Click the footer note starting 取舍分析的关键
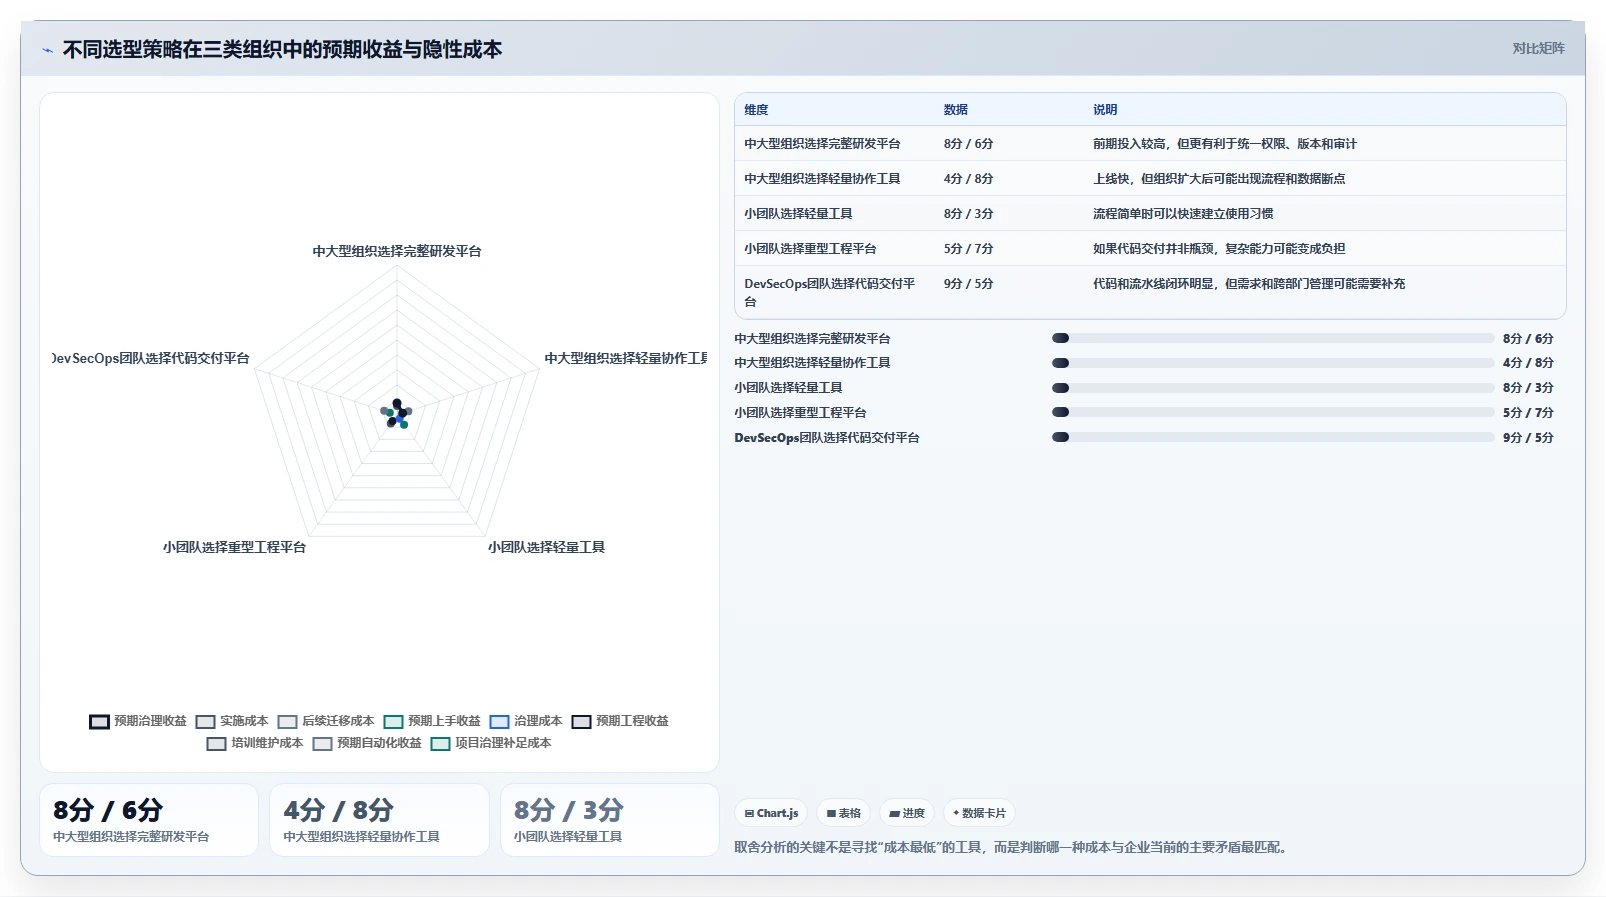 click(1013, 848)
